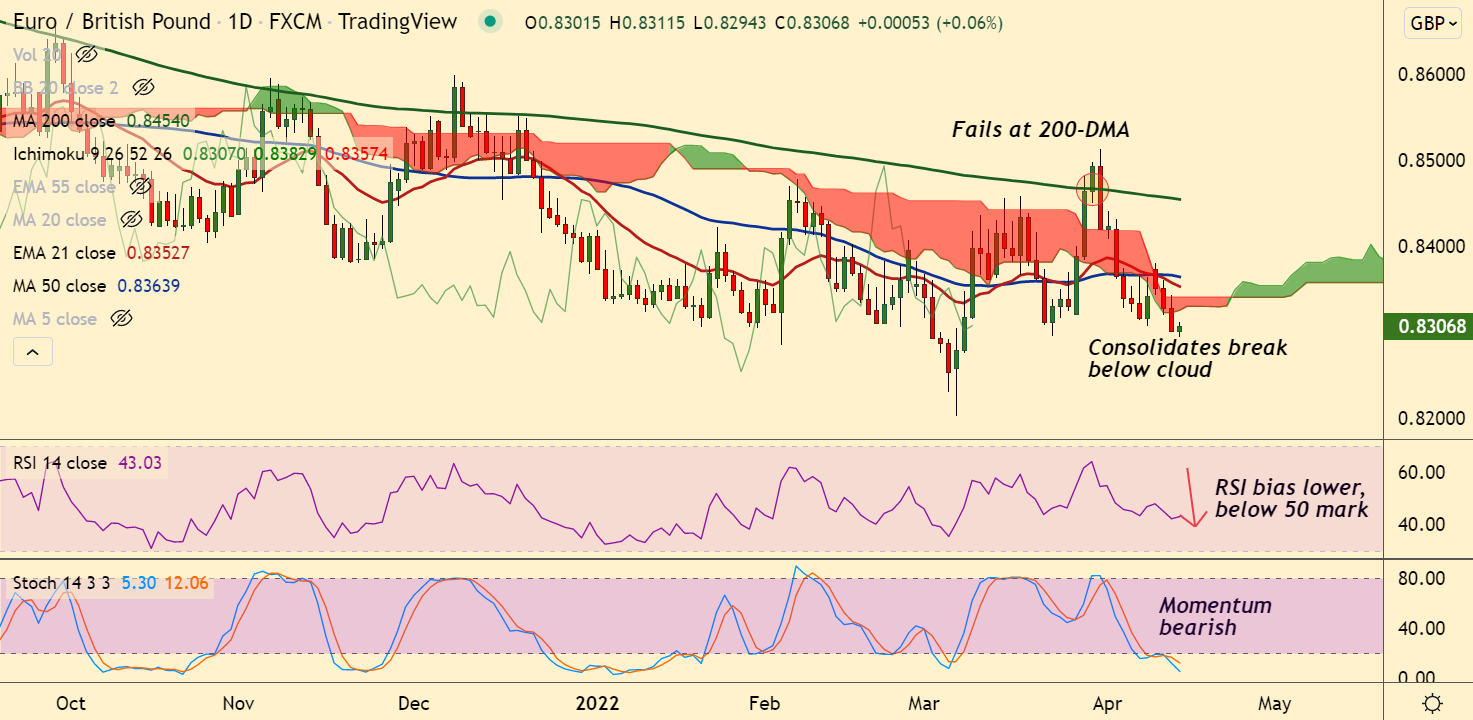Select the EMA 21 close legend entry
The height and width of the screenshot is (720, 1473).
click(x=65, y=253)
